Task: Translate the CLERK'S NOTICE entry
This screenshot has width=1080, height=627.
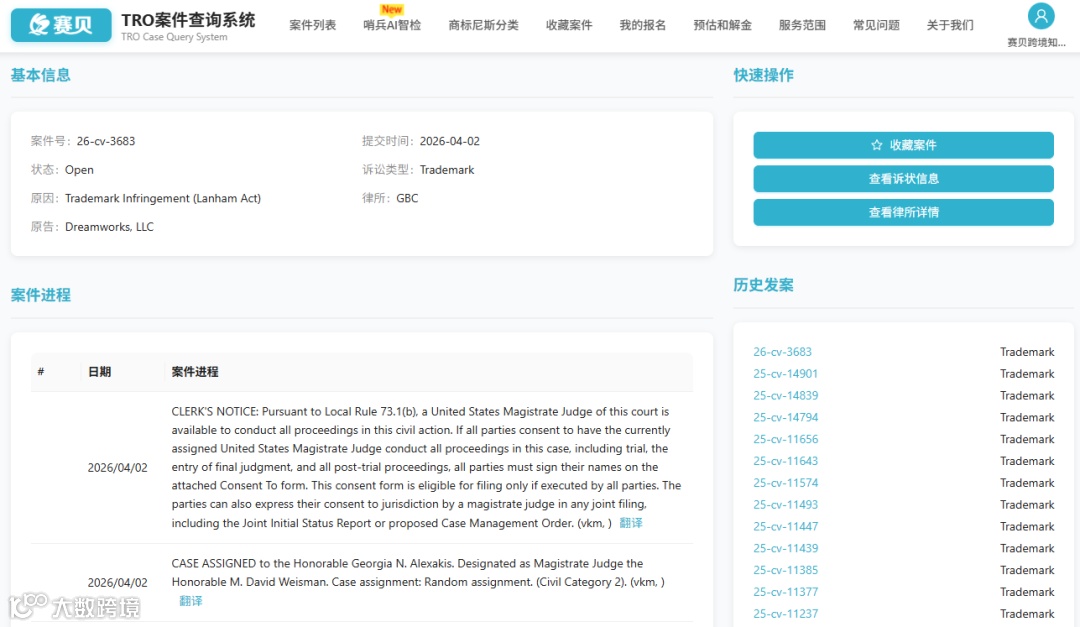Action: click(x=630, y=523)
